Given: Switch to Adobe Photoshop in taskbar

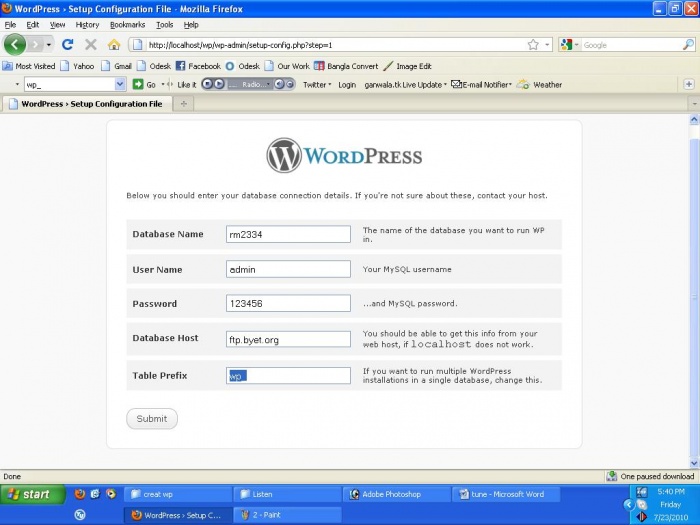Looking at the screenshot, I should [396, 494].
